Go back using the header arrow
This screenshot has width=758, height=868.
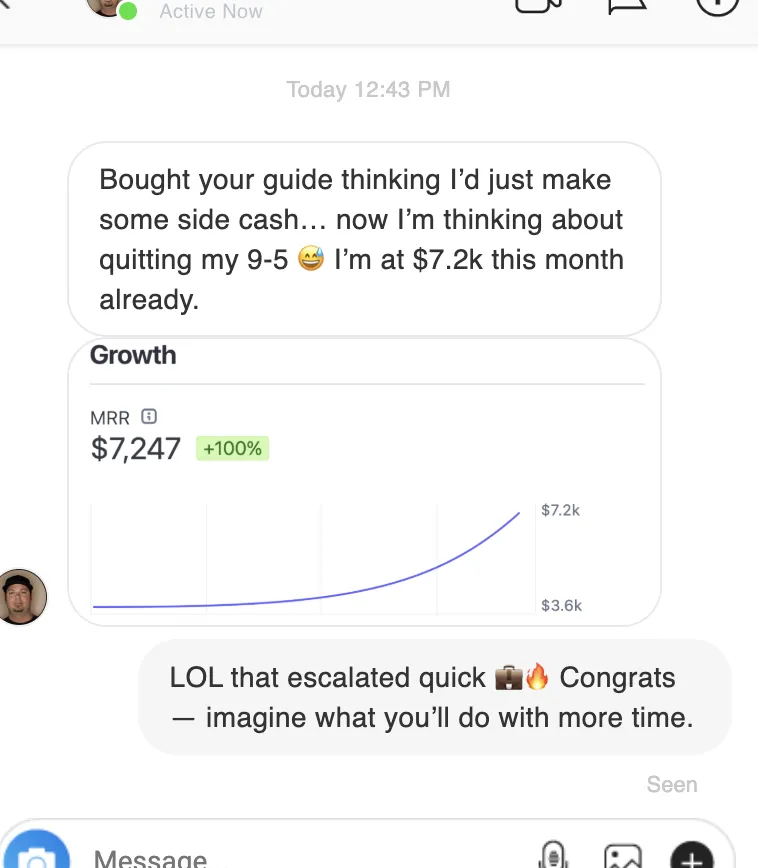[6, 3]
